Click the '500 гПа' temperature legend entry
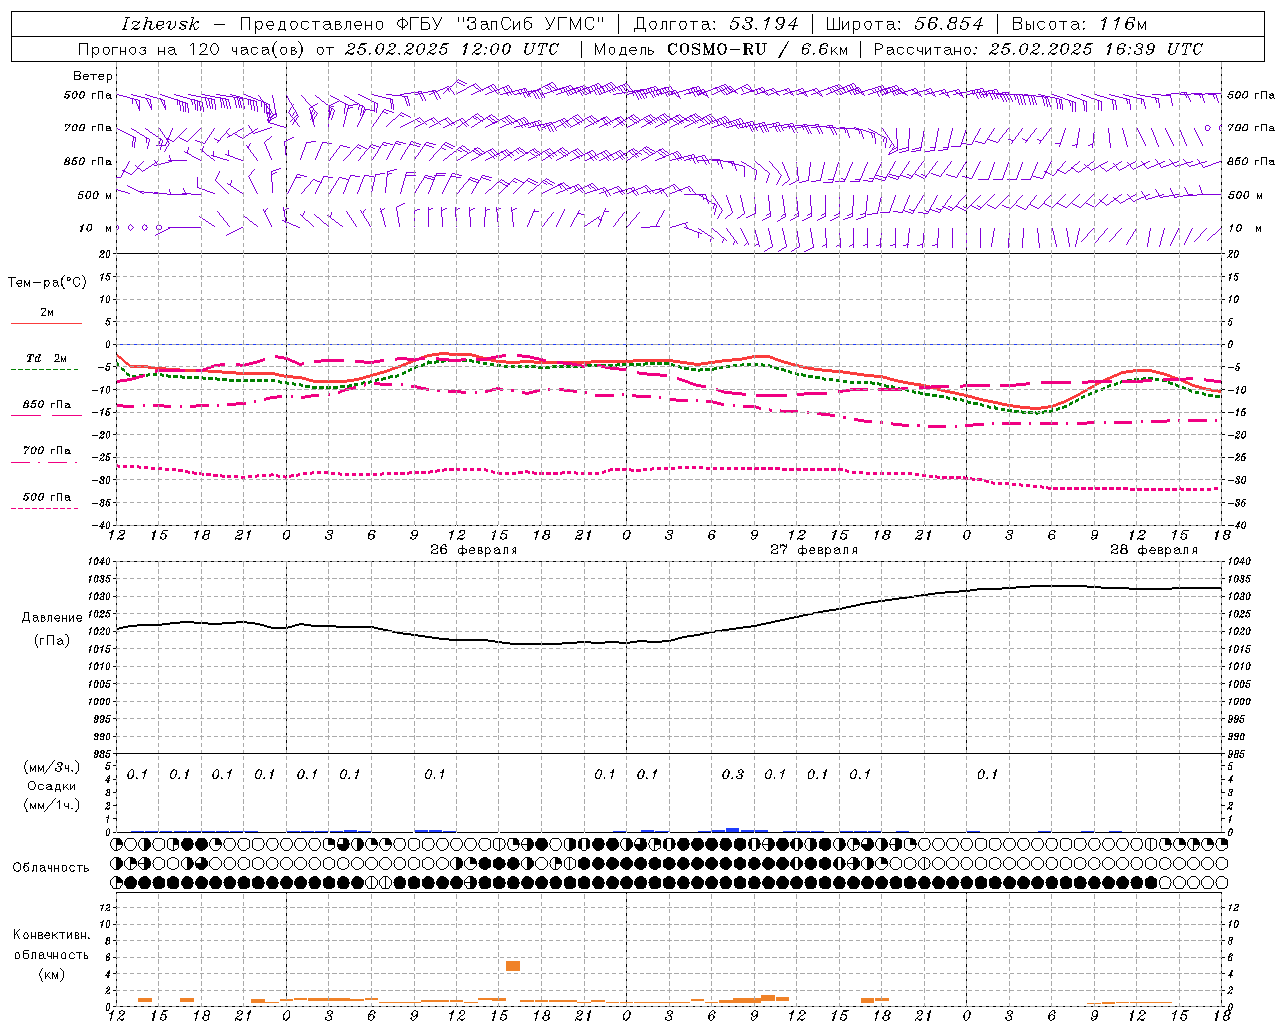The height and width of the screenshot is (1024, 1280). pyautogui.click(x=46, y=497)
